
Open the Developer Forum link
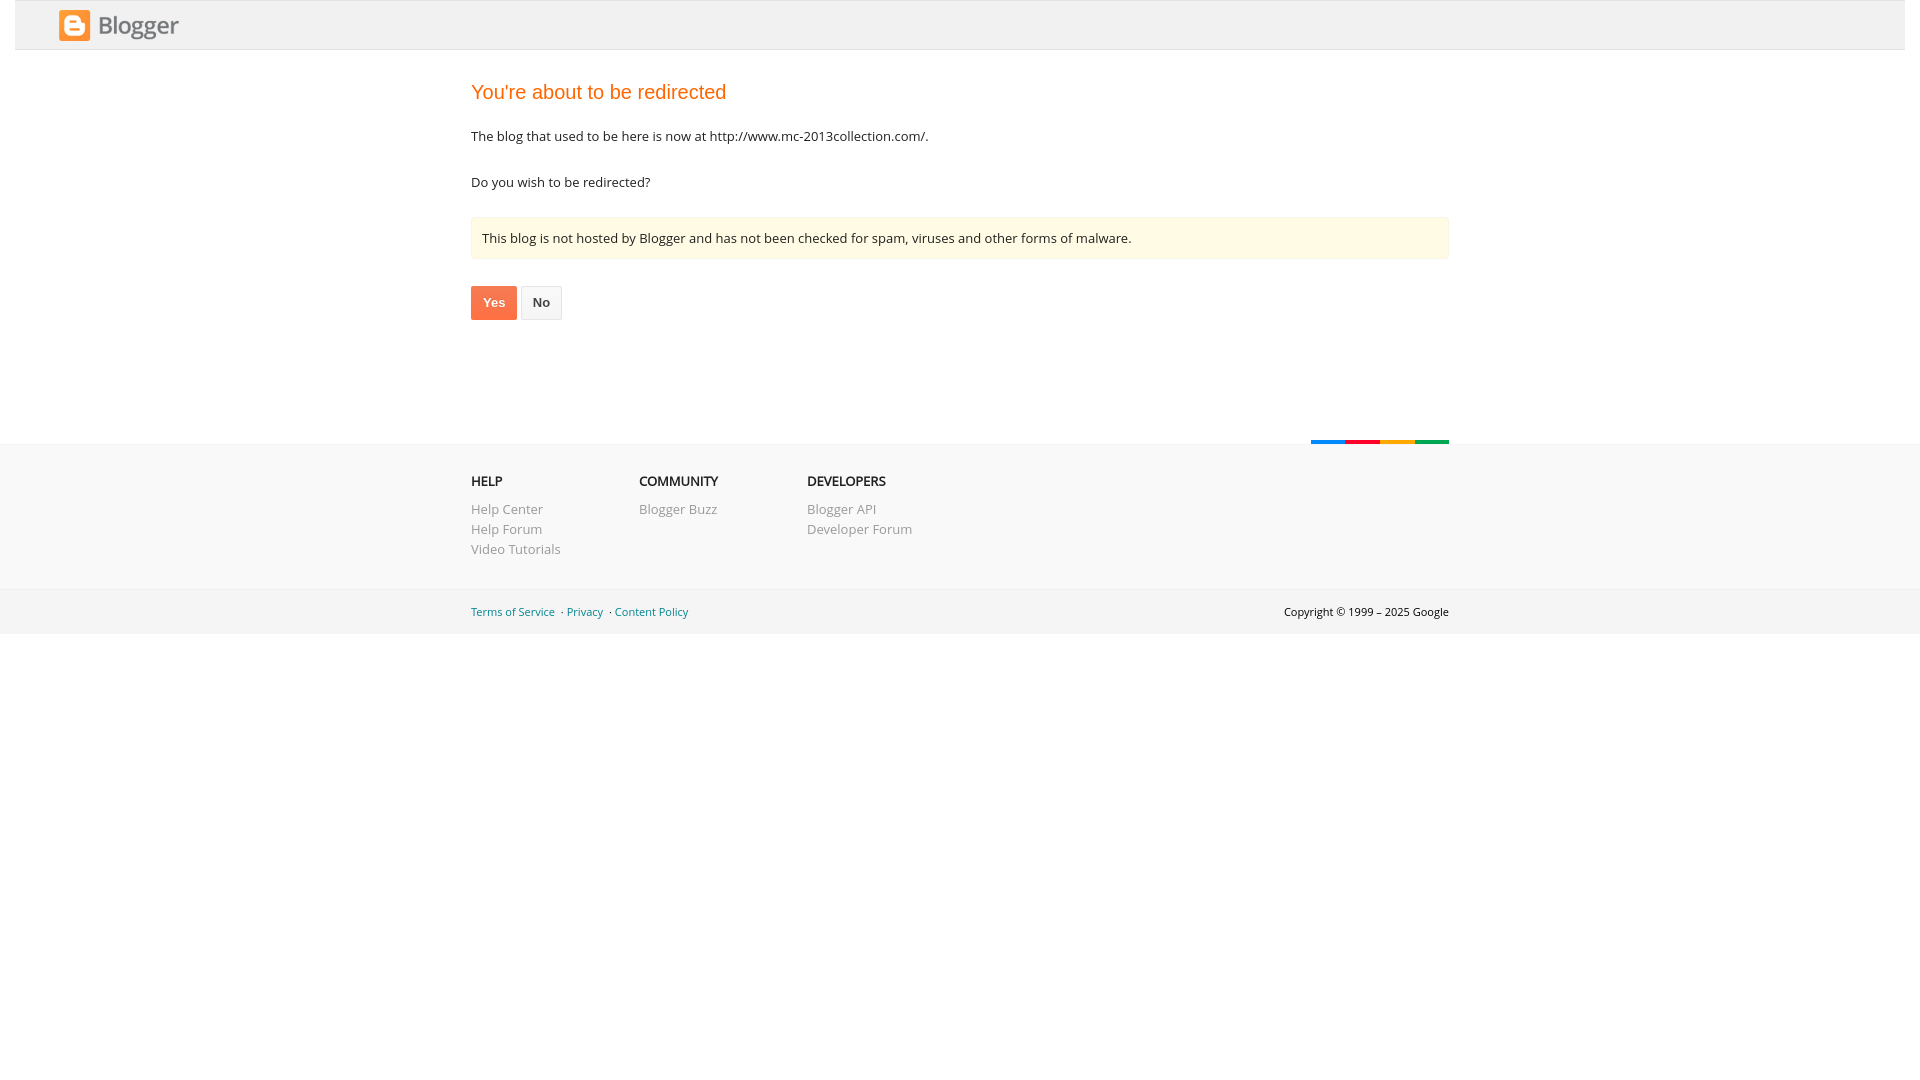[x=859, y=529]
